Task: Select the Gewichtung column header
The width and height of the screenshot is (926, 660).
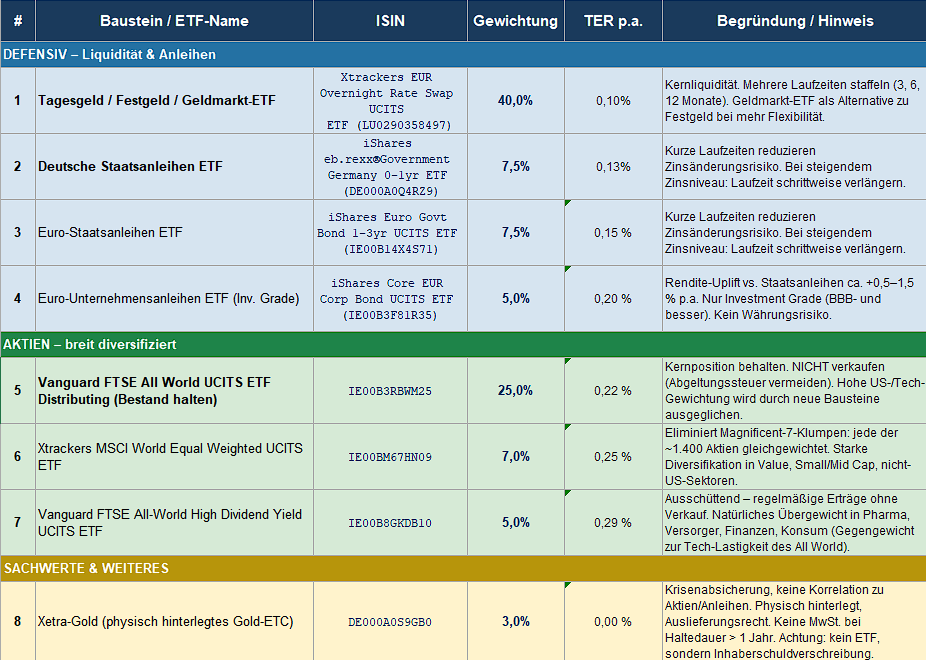Action: (x=516, y=21)
